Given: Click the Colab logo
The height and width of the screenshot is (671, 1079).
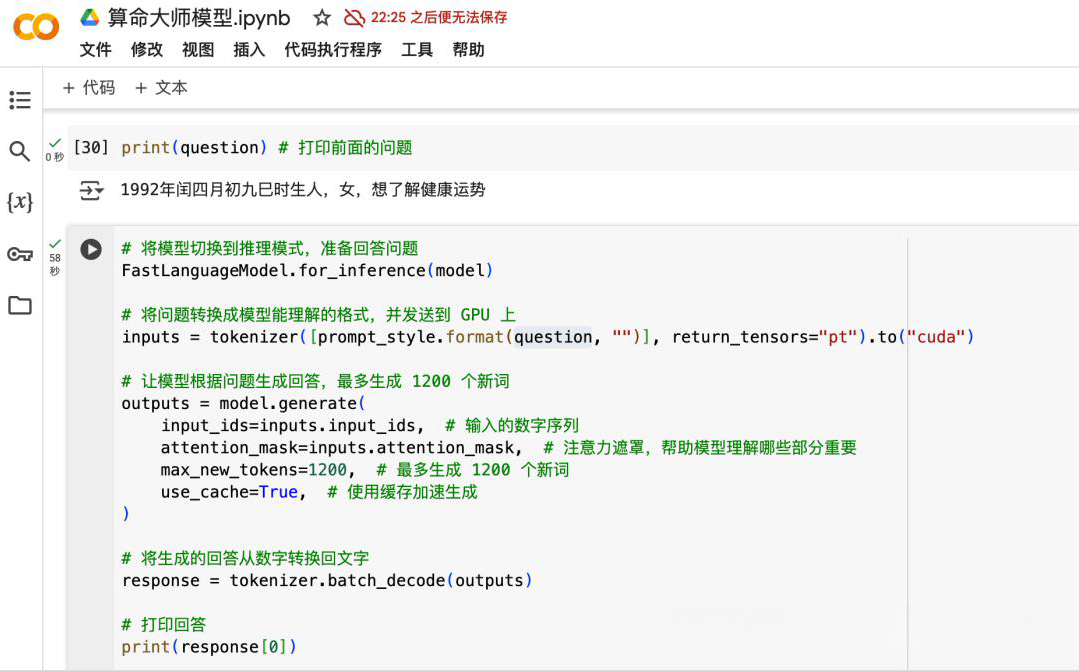Looking at the screenshot, I should click(36, 28).
